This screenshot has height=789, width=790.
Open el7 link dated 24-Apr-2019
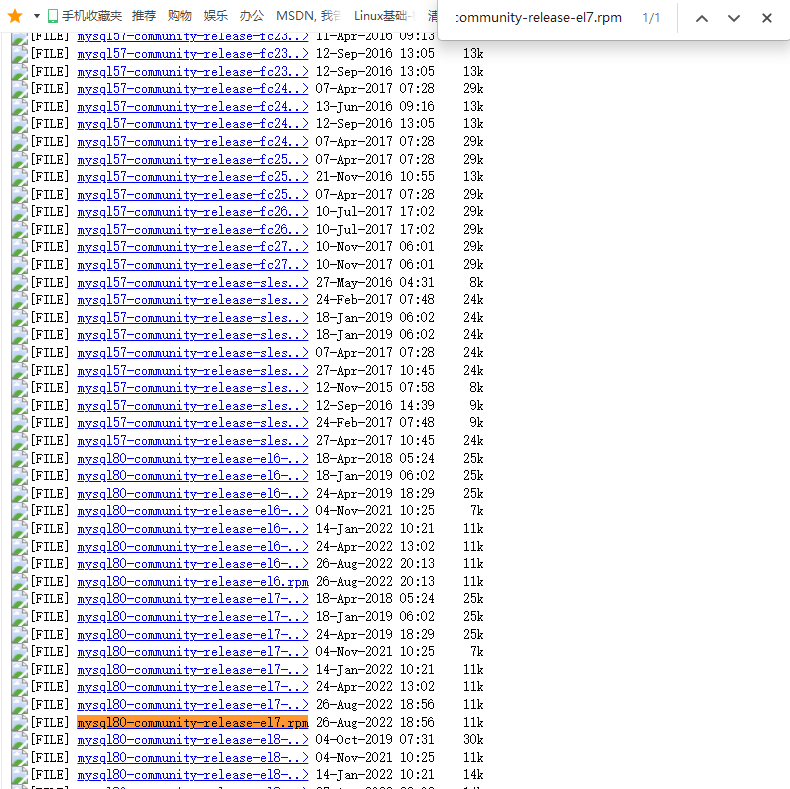tap(192, 634)
